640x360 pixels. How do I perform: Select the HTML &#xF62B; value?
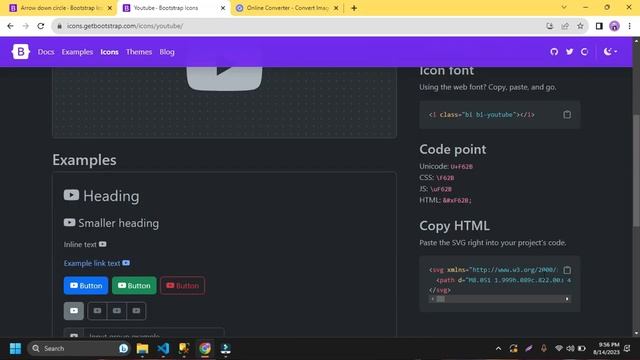457,200
